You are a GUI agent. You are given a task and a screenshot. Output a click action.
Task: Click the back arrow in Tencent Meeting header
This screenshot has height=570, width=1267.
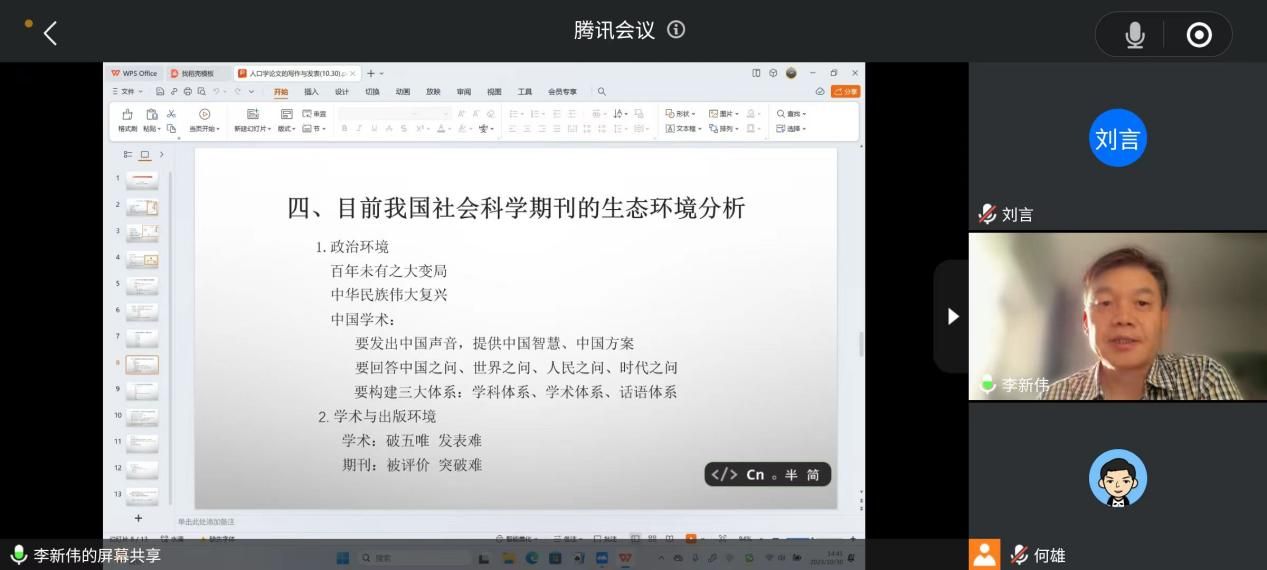click(x=50, y=33)
